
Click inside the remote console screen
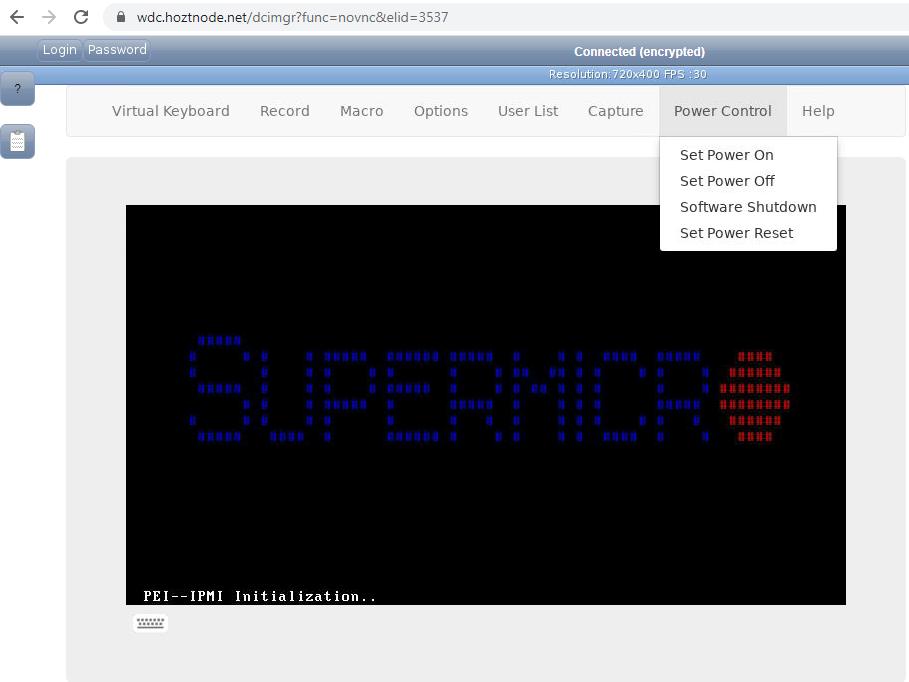click(x=486, y=405)
